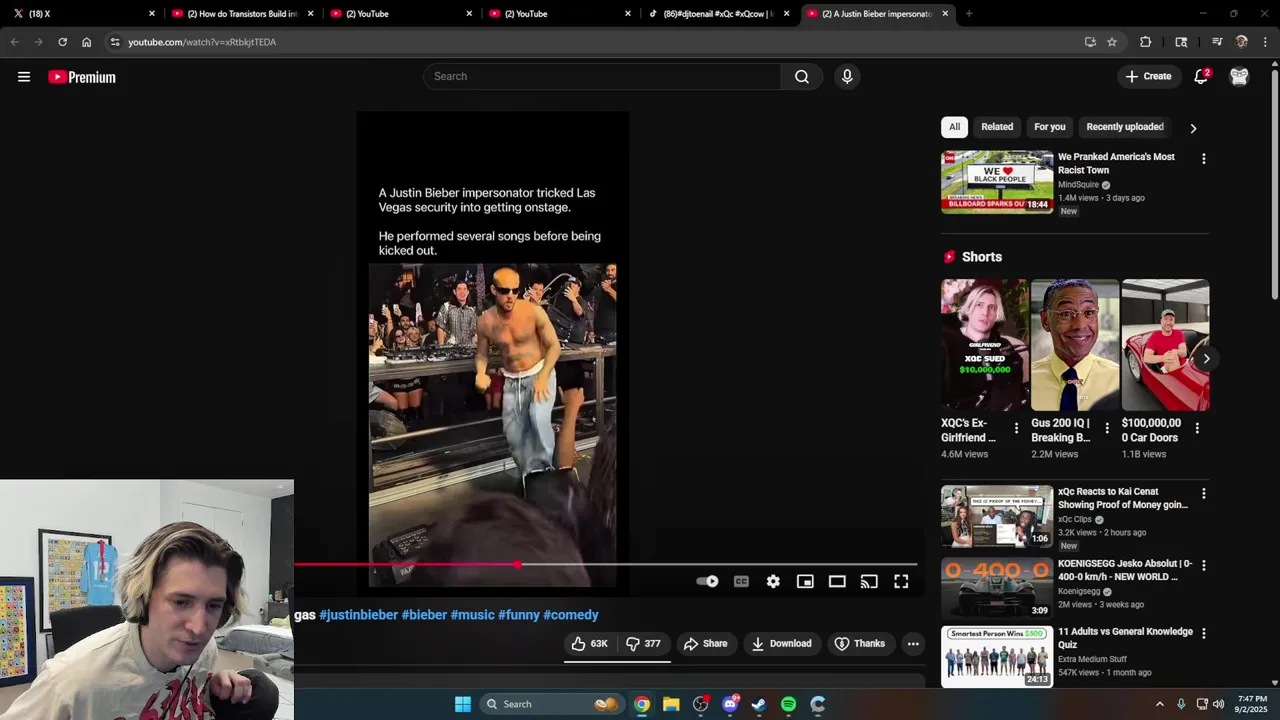1280x720 pixels.
Task: Install app icon in address bar
Action: tap(1090, 42)
